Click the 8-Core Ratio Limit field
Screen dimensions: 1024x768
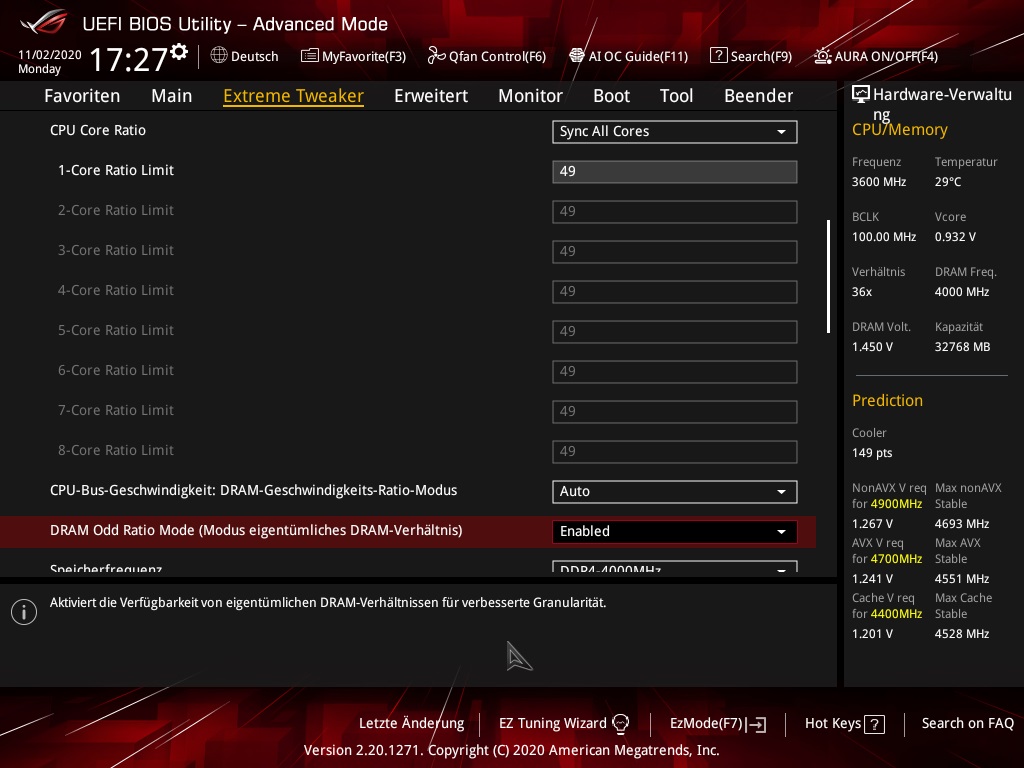(675, 451)
